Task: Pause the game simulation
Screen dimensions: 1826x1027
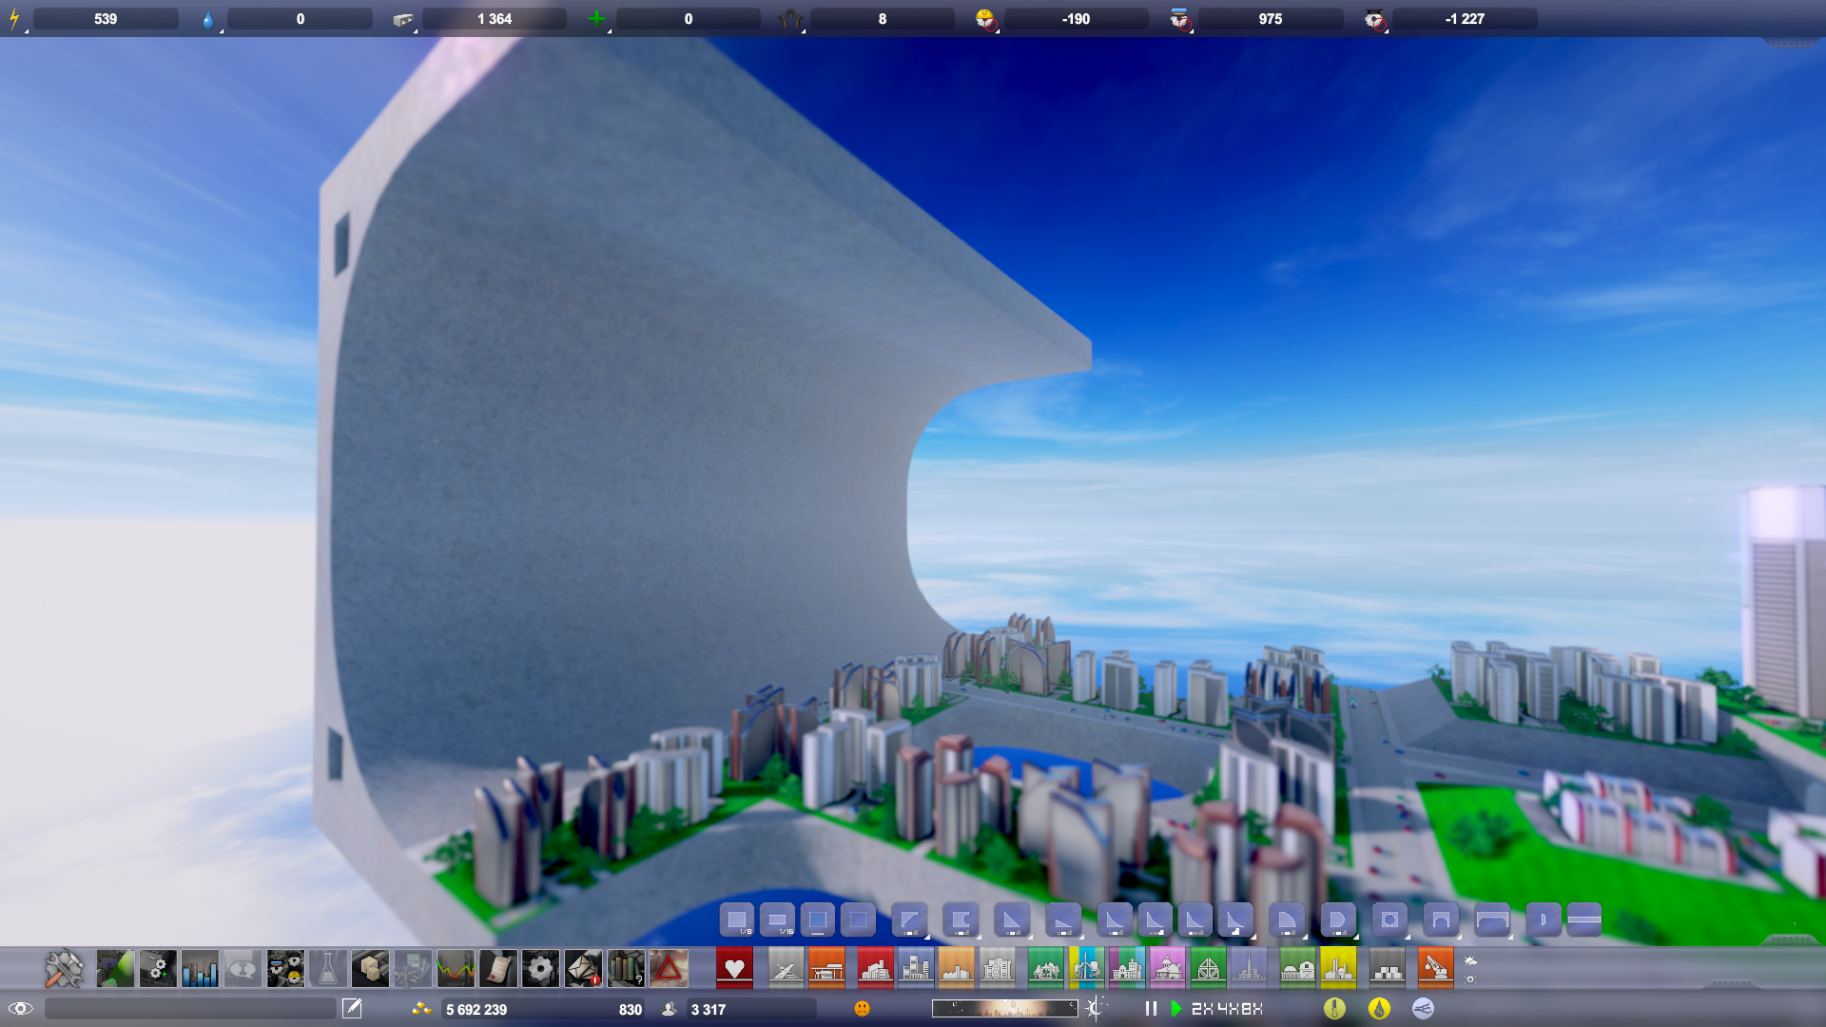Action: [x=1151, y=1008]
